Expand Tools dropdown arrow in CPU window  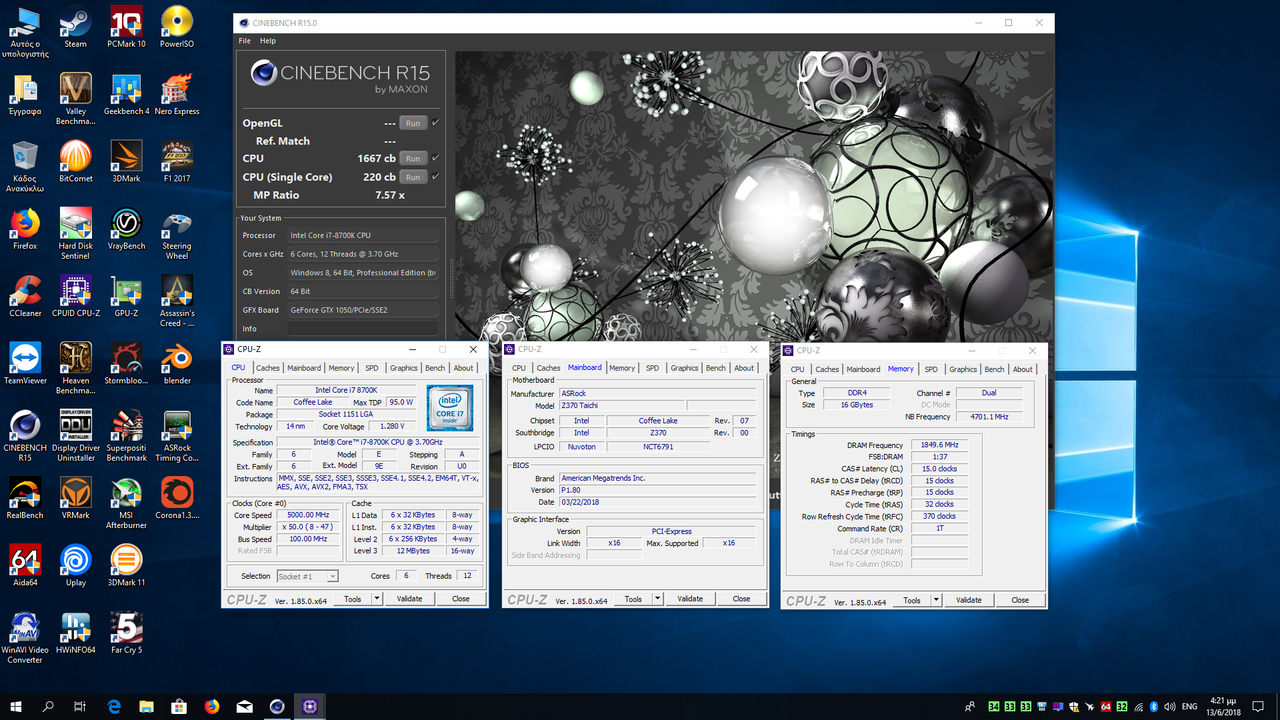tap(376, 599)
